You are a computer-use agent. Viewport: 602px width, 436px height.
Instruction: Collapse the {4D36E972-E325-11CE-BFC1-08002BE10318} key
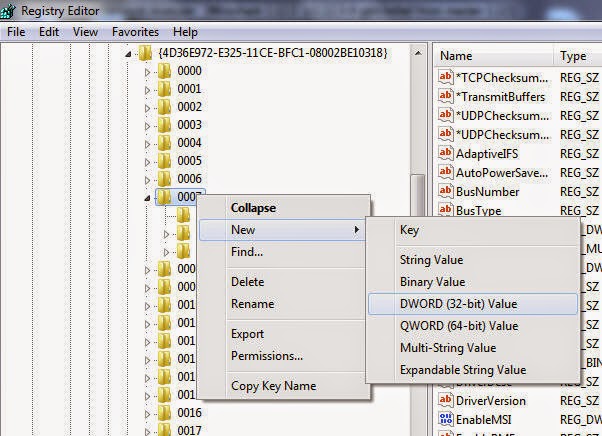point(128,54)
